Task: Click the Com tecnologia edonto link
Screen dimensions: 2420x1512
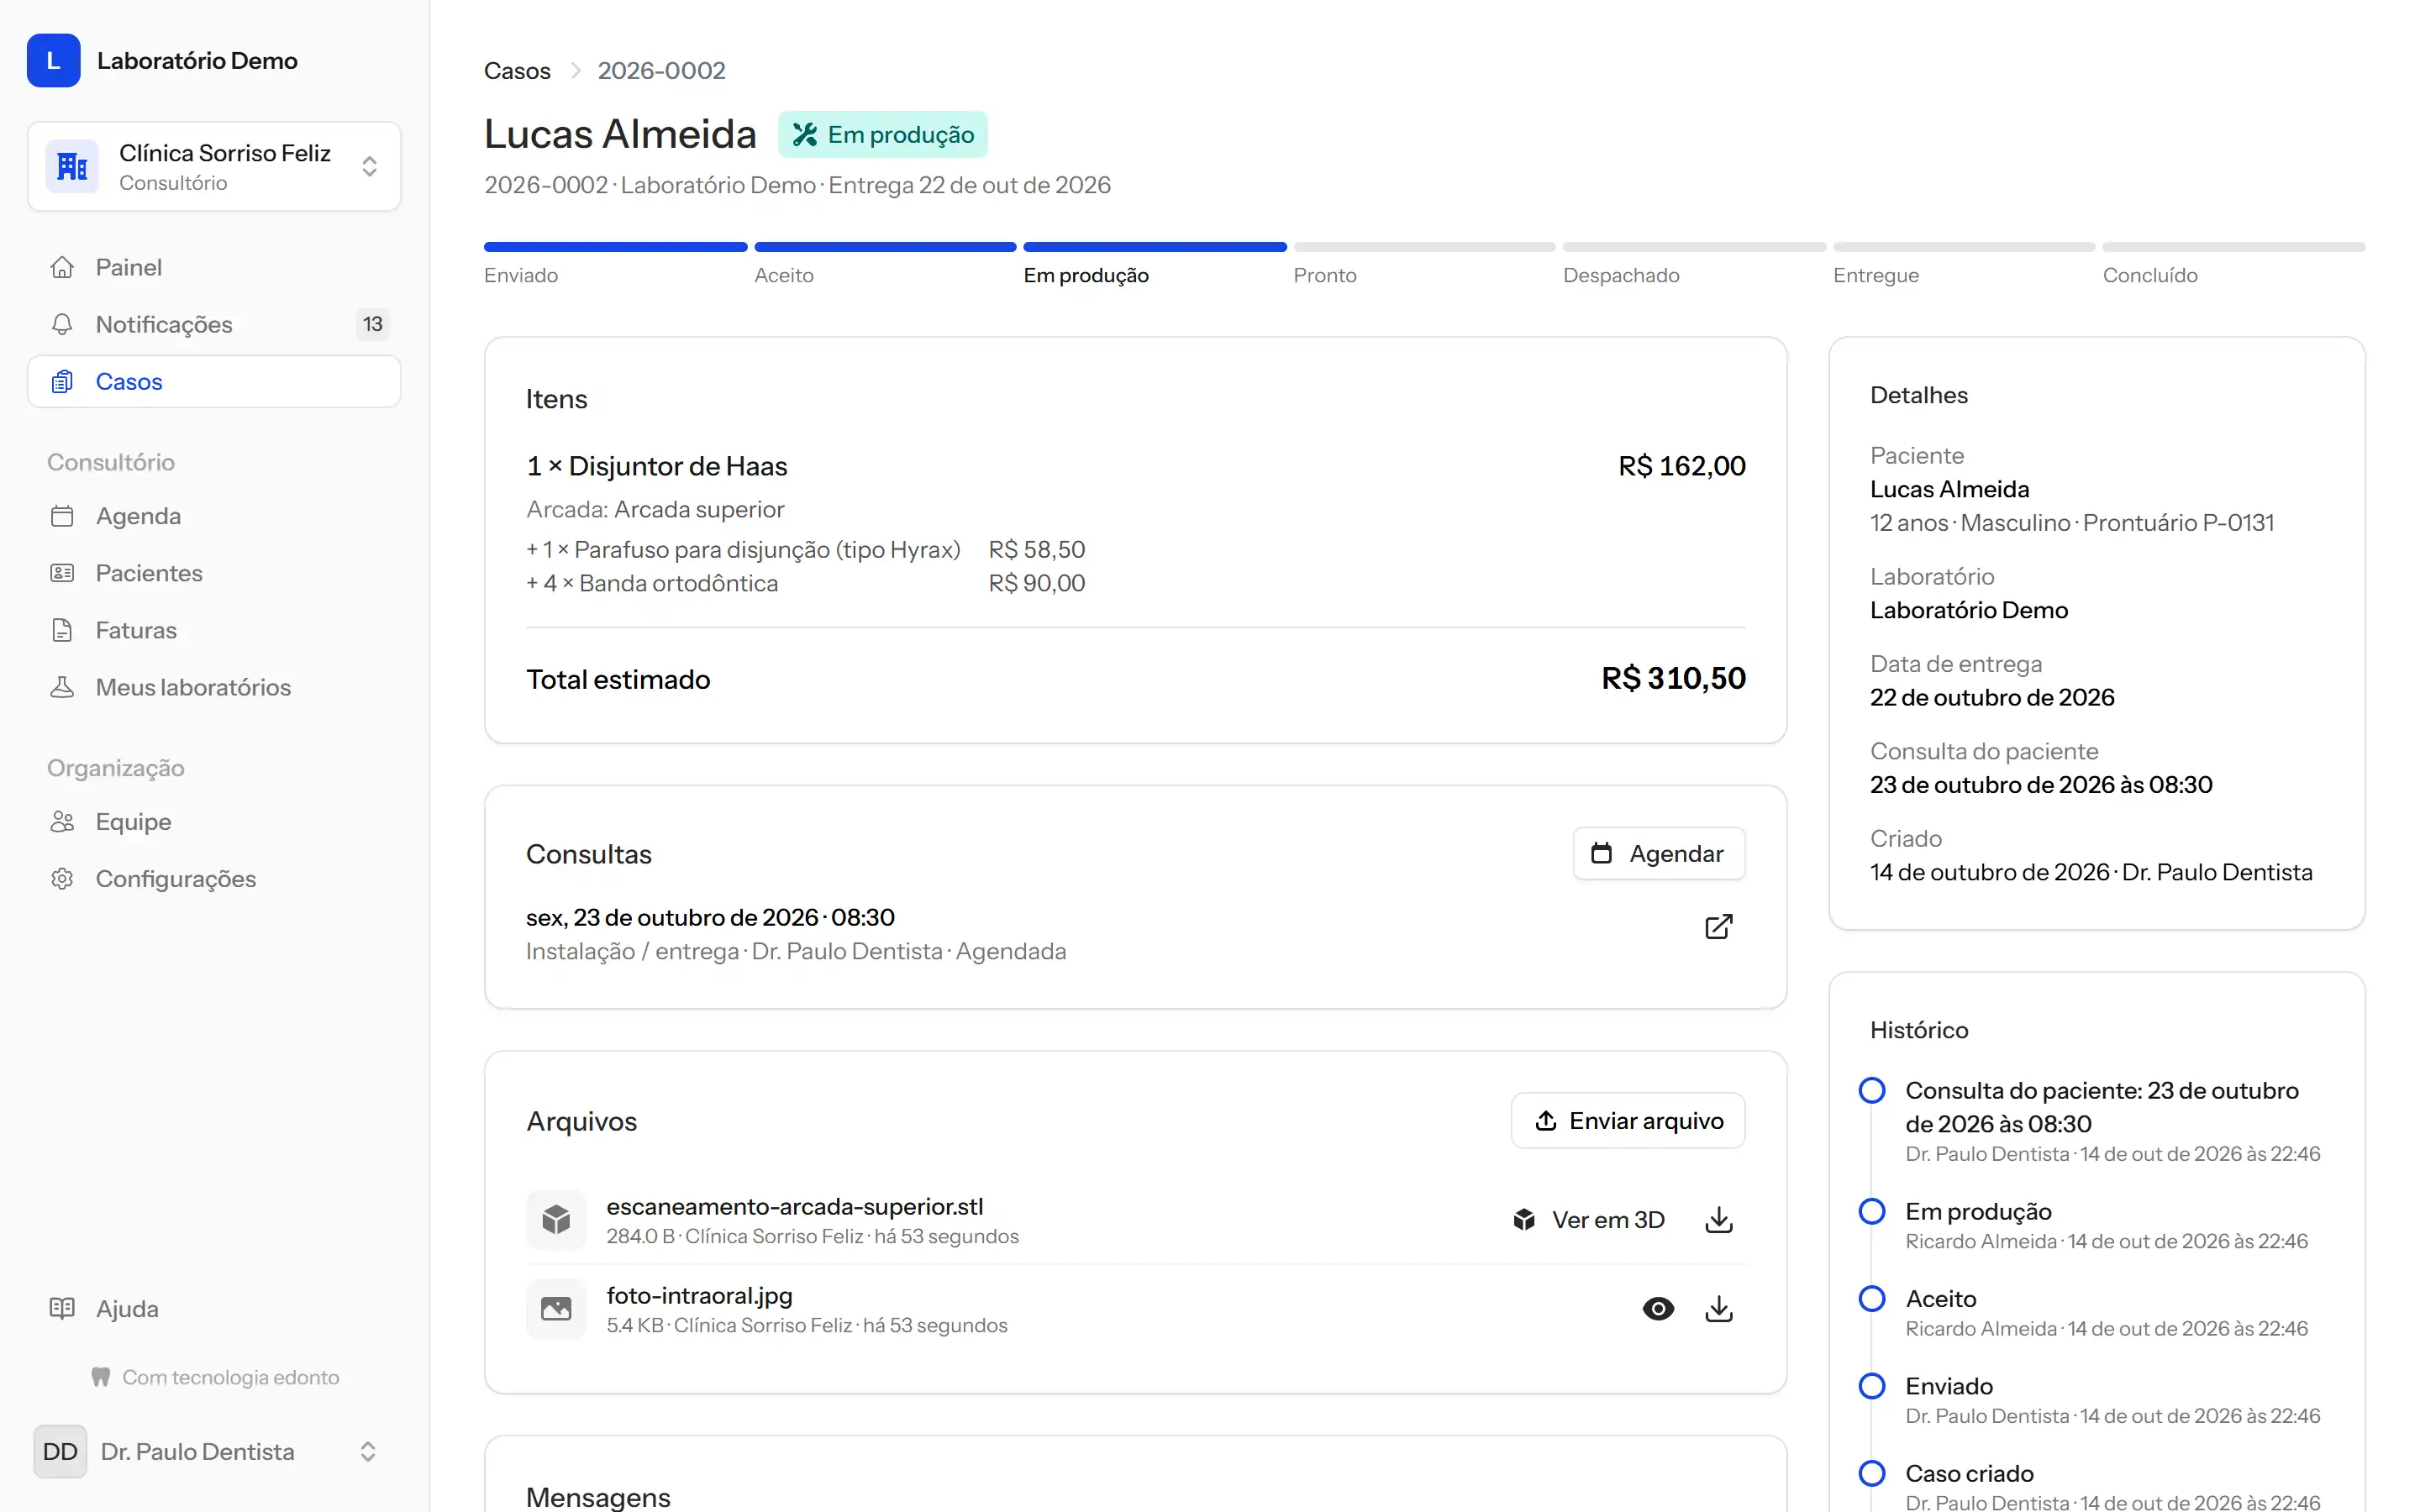Action: point(215,1377)
